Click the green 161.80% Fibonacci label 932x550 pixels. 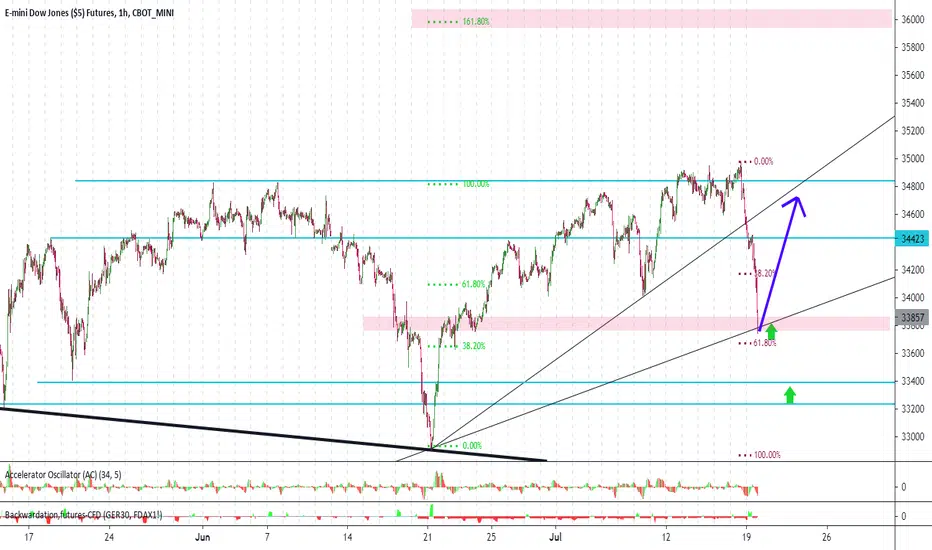[x=476, y=21]
